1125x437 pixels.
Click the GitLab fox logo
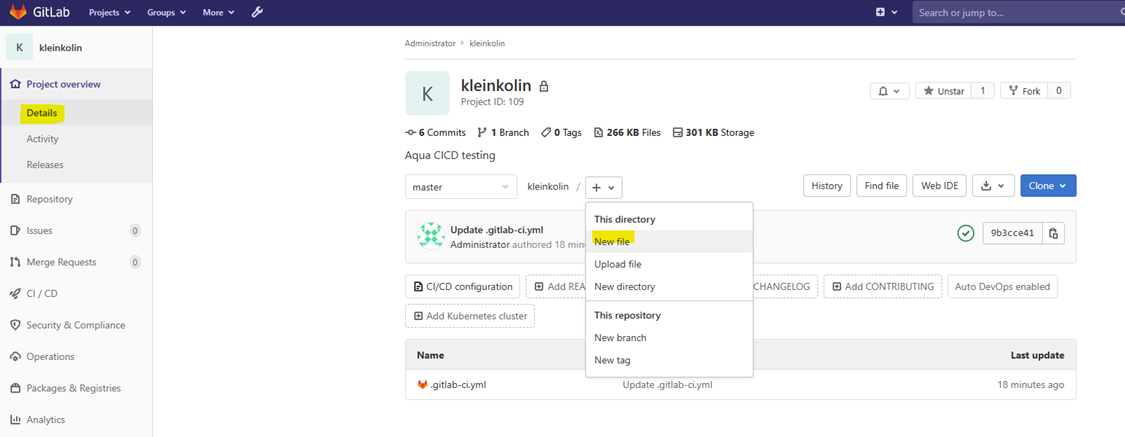(17, 12)
